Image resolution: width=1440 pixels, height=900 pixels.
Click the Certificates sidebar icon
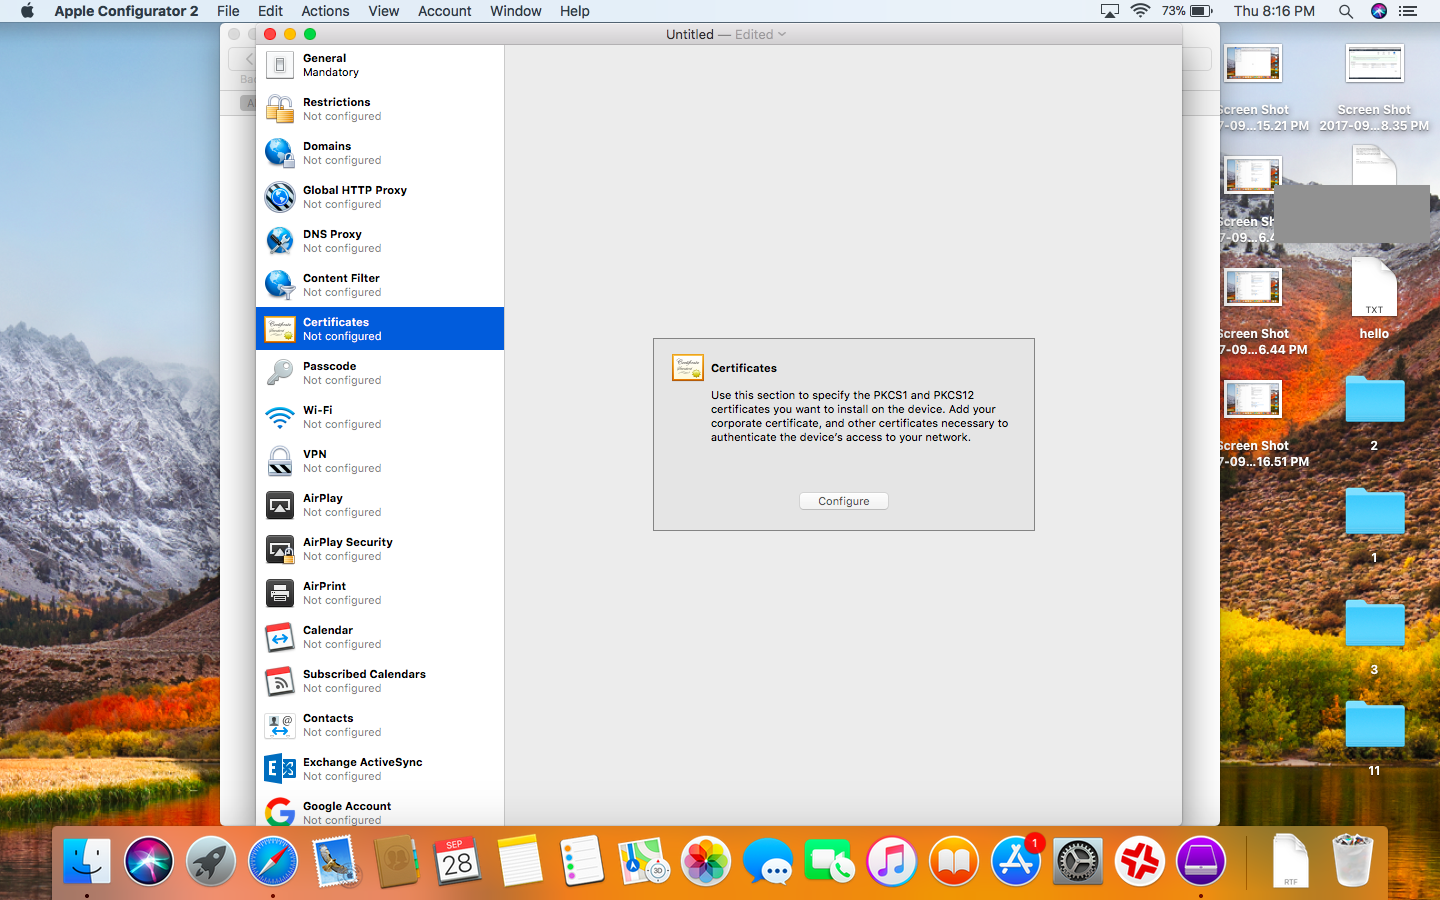click(280, 329)
